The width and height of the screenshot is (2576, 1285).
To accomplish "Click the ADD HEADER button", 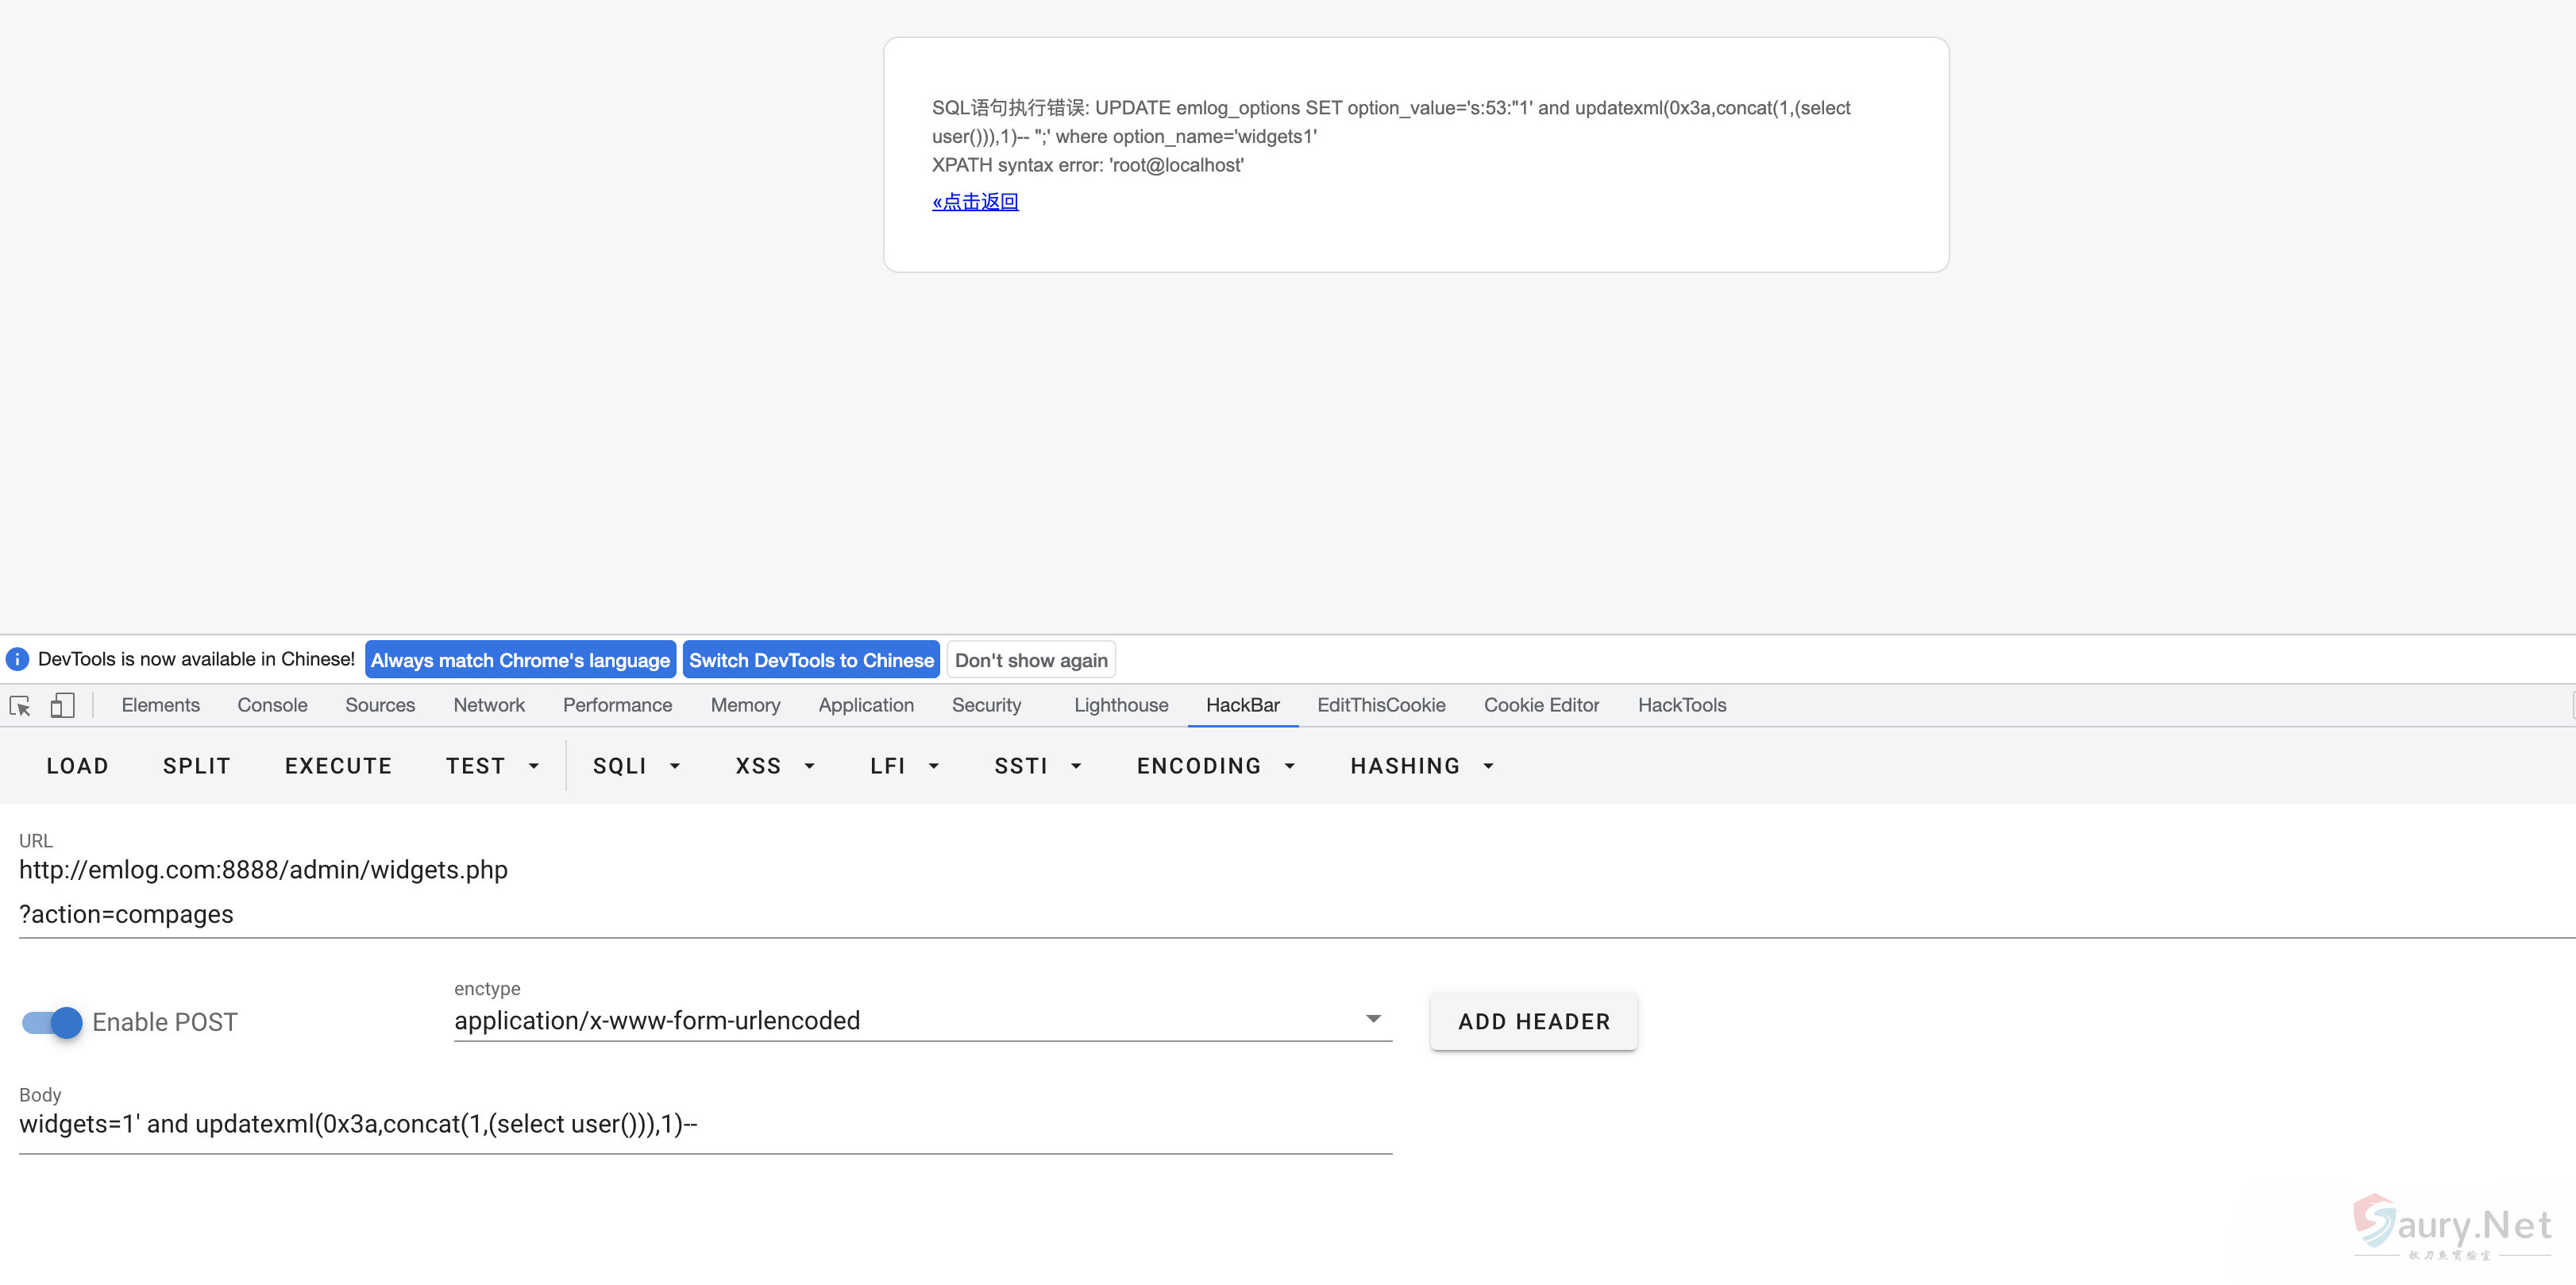I will coord(1533,1021).
